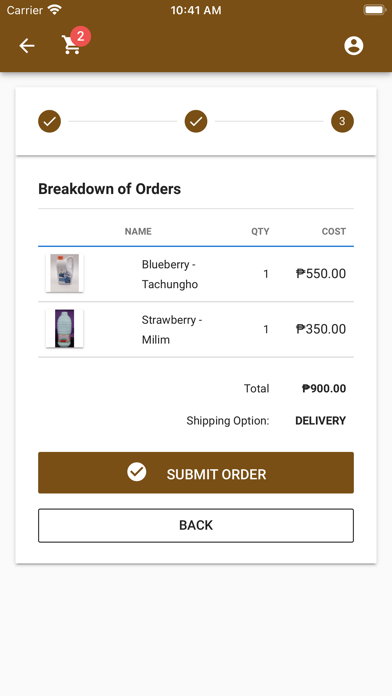Viewport: 392px width, 696px height.
Task: Select the Blueberry - Tachungho item name
Action: [x=170, y=274]
